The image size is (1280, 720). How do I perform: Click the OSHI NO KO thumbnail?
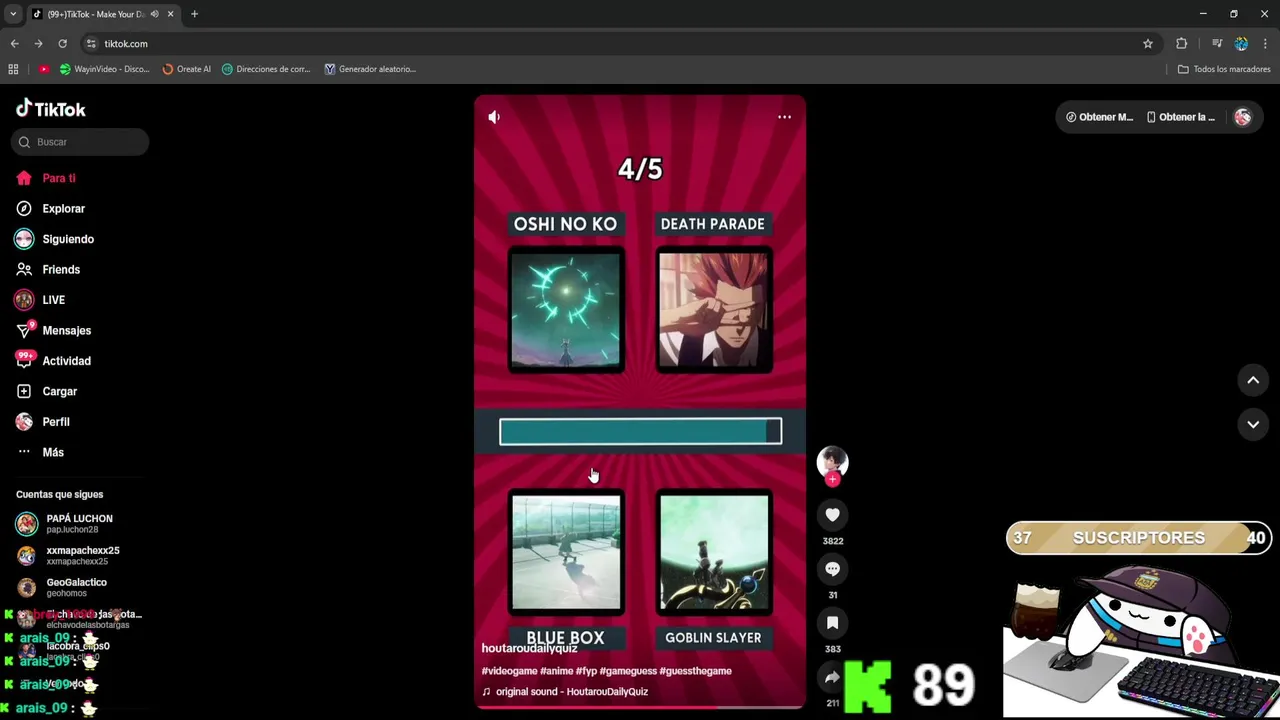[x=566, y=310]
